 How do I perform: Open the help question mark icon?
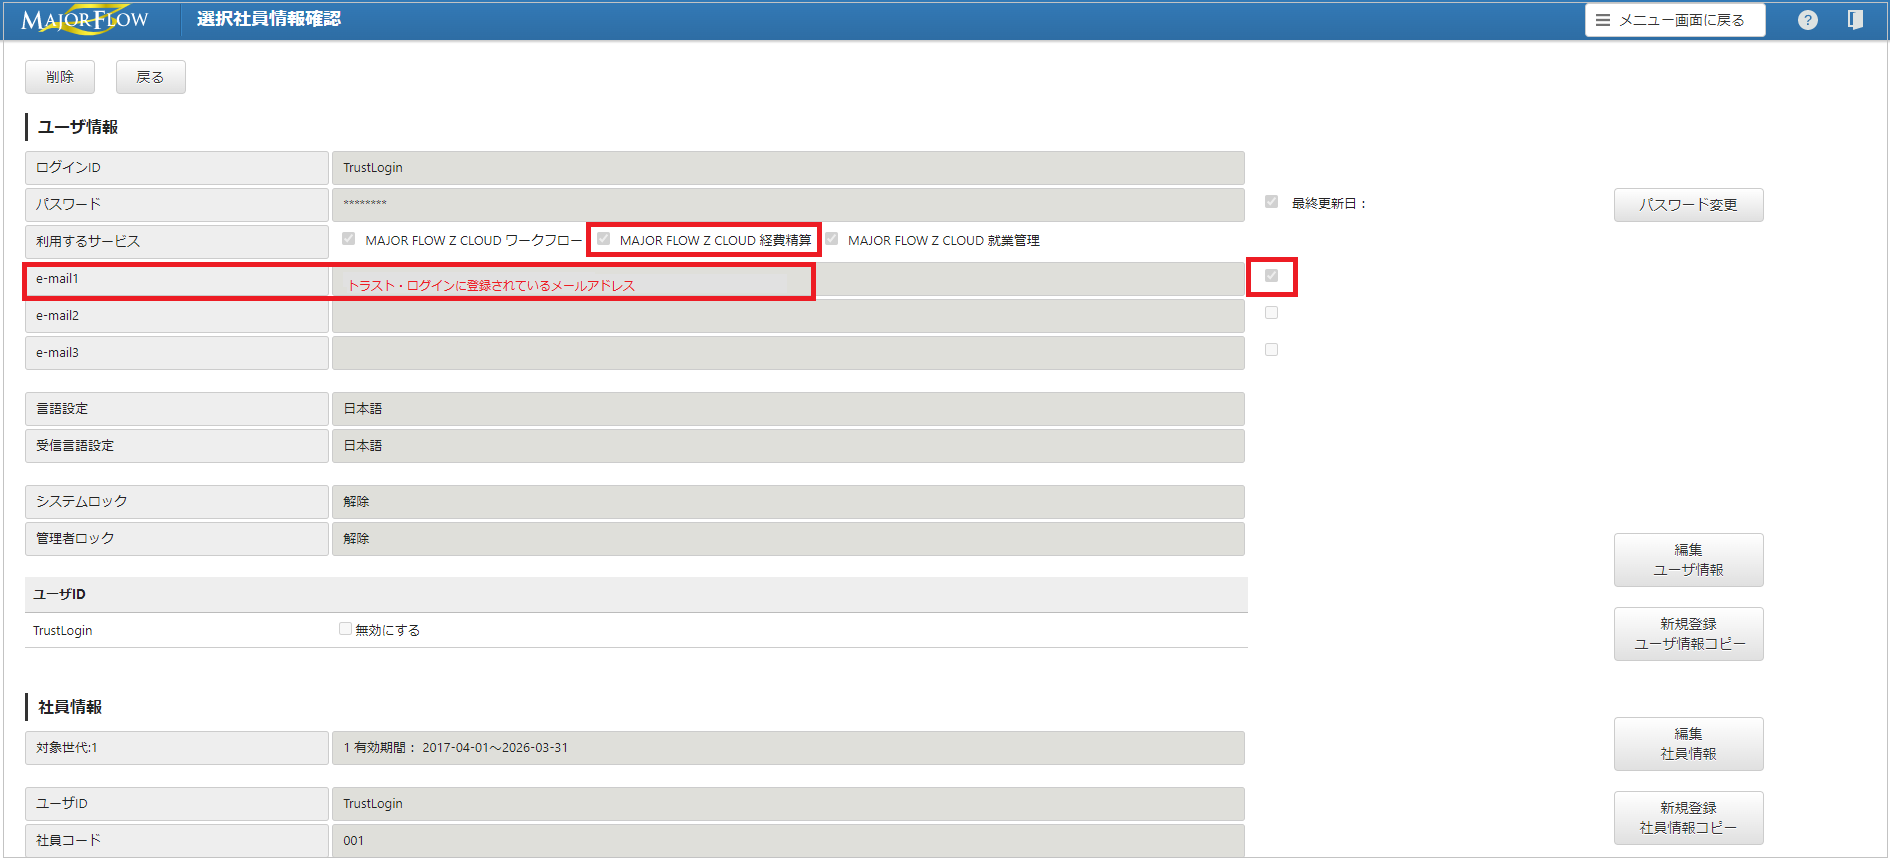(1807, 20)
